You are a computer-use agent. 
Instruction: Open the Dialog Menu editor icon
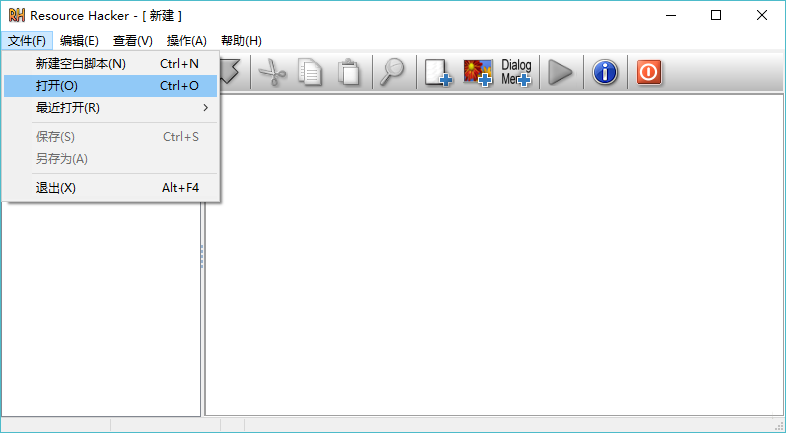click(x=516, y=73)
